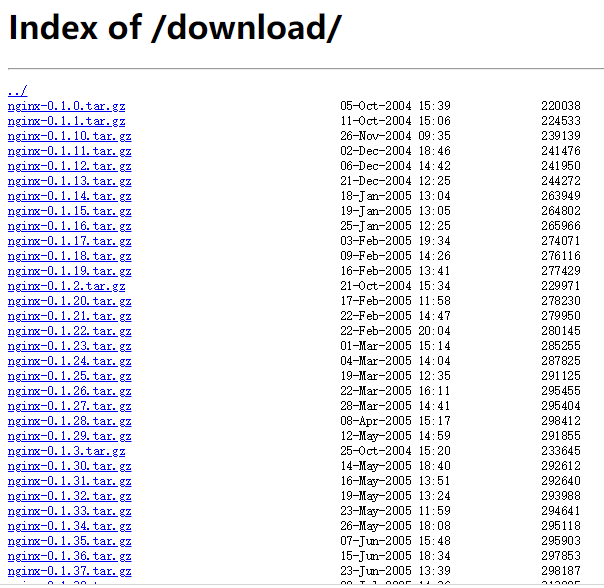Click nginx-0.1.18.tar.gz
This screenshot has width=604, height=588.
[x=69, y=256]
